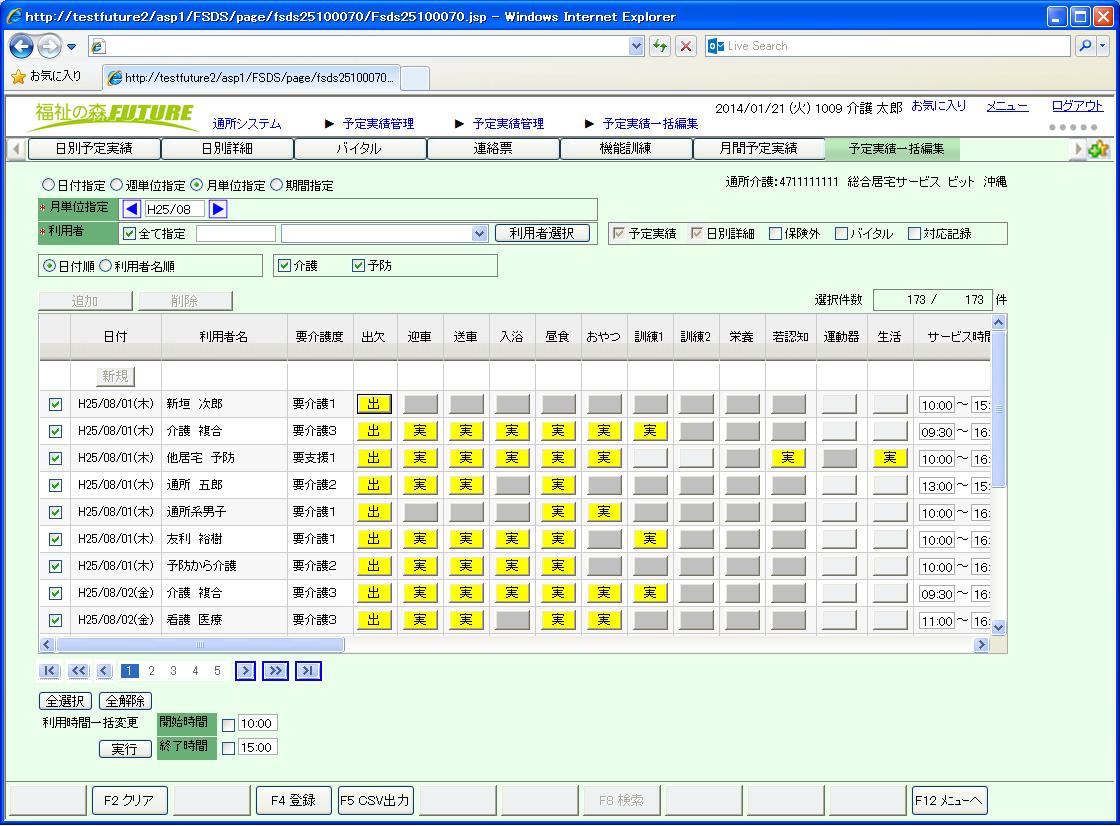Skip back pages with double-left arrow

pos(79,671)
